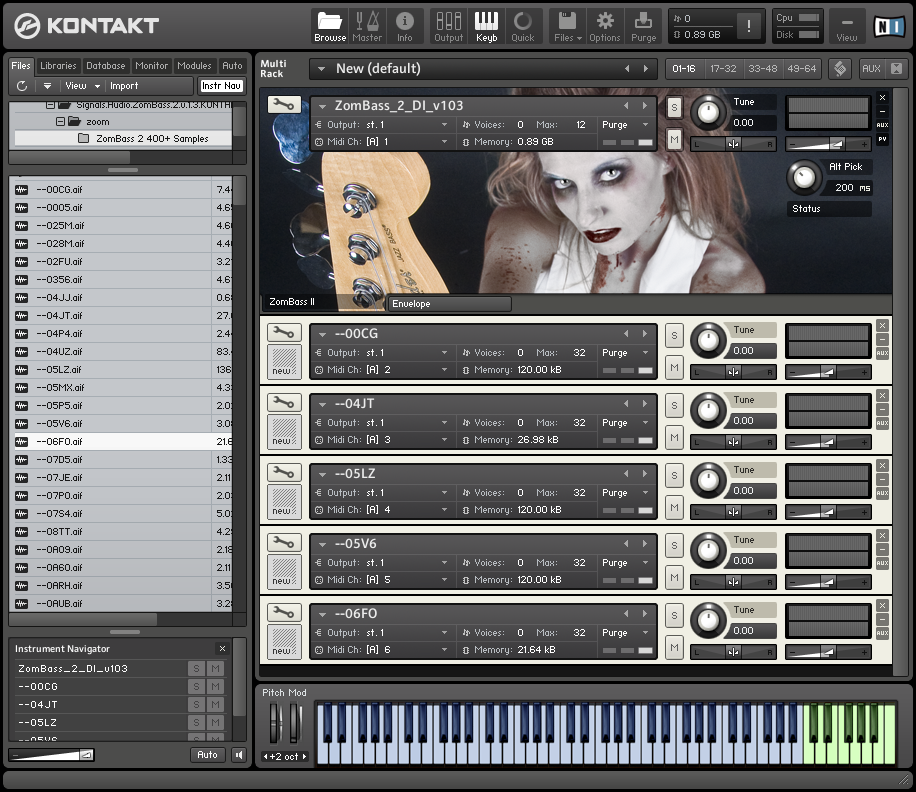Open Options gear icon
This screenshot has width=916, height=792.
pyautogui.click(x=605, y=27)
